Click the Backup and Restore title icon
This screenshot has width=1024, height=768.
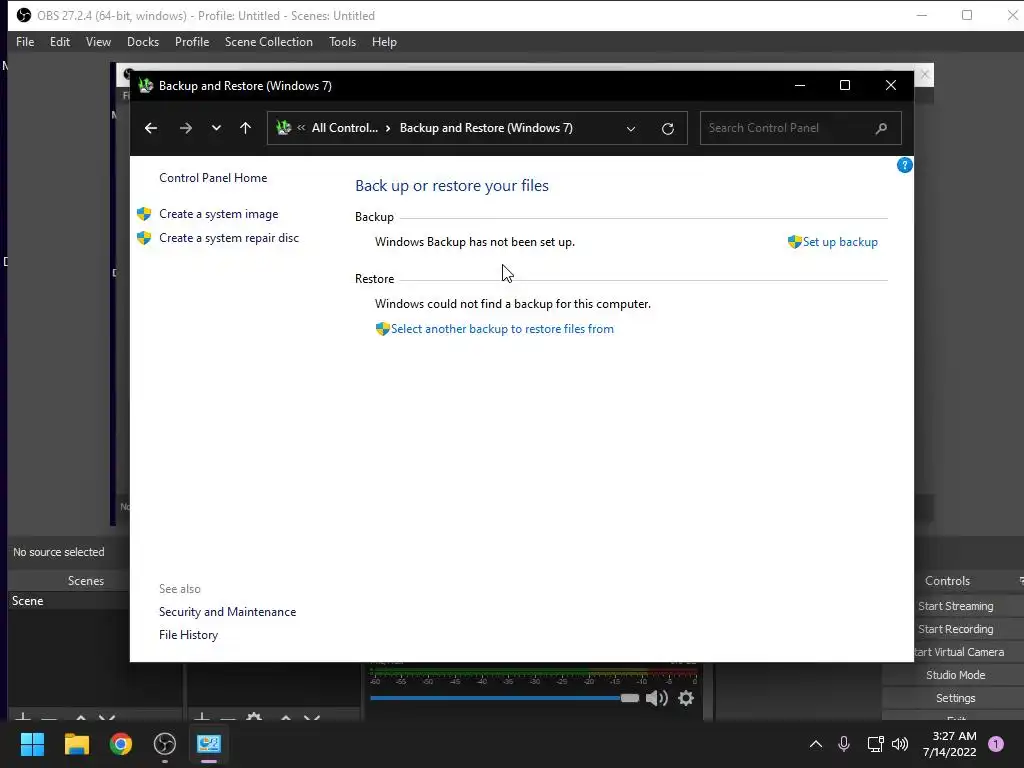146,86
